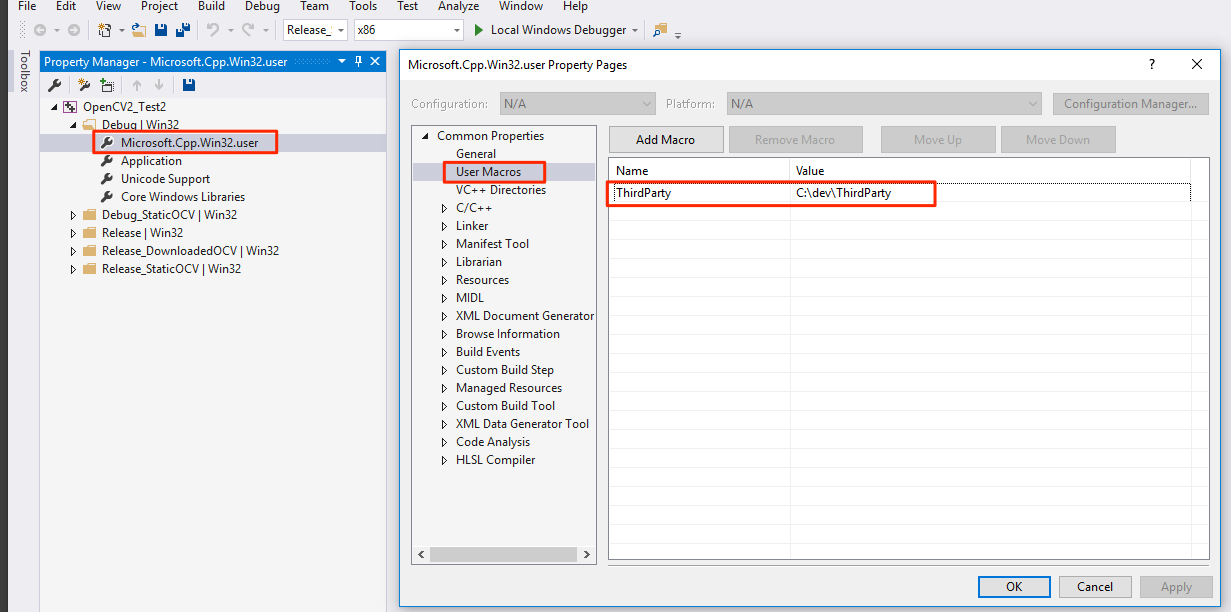This screenshot has height=612, width=1231.
Task: Click Find in Files icon in toolbar
Action: [x=660, y=30]
